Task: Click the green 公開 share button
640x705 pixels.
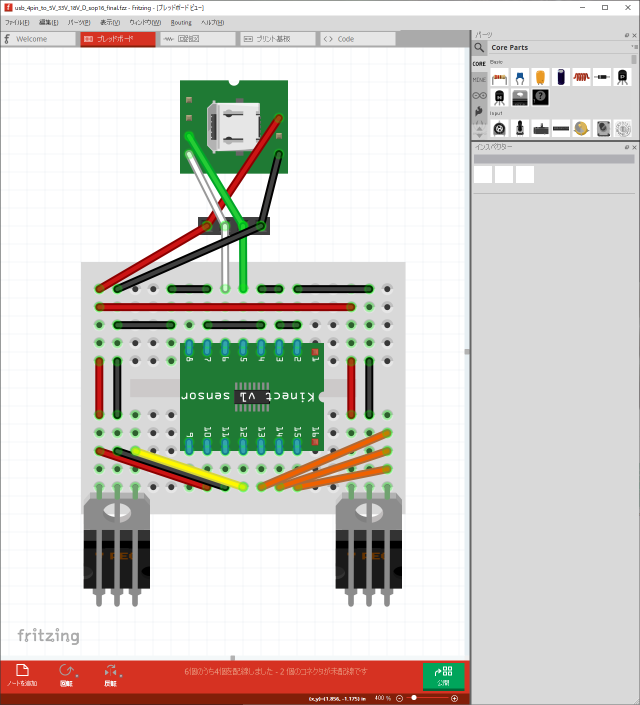Action: [443, 676]
